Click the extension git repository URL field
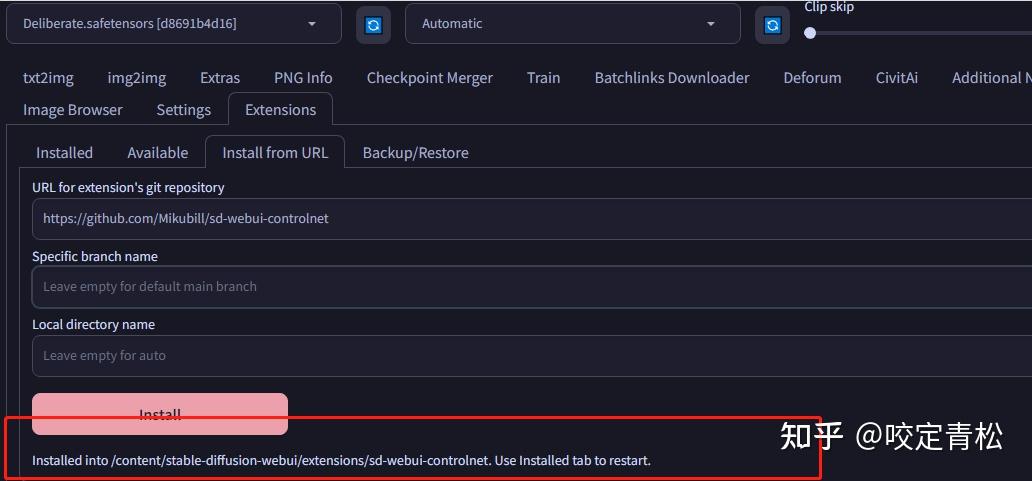 (x=530, y=218)
